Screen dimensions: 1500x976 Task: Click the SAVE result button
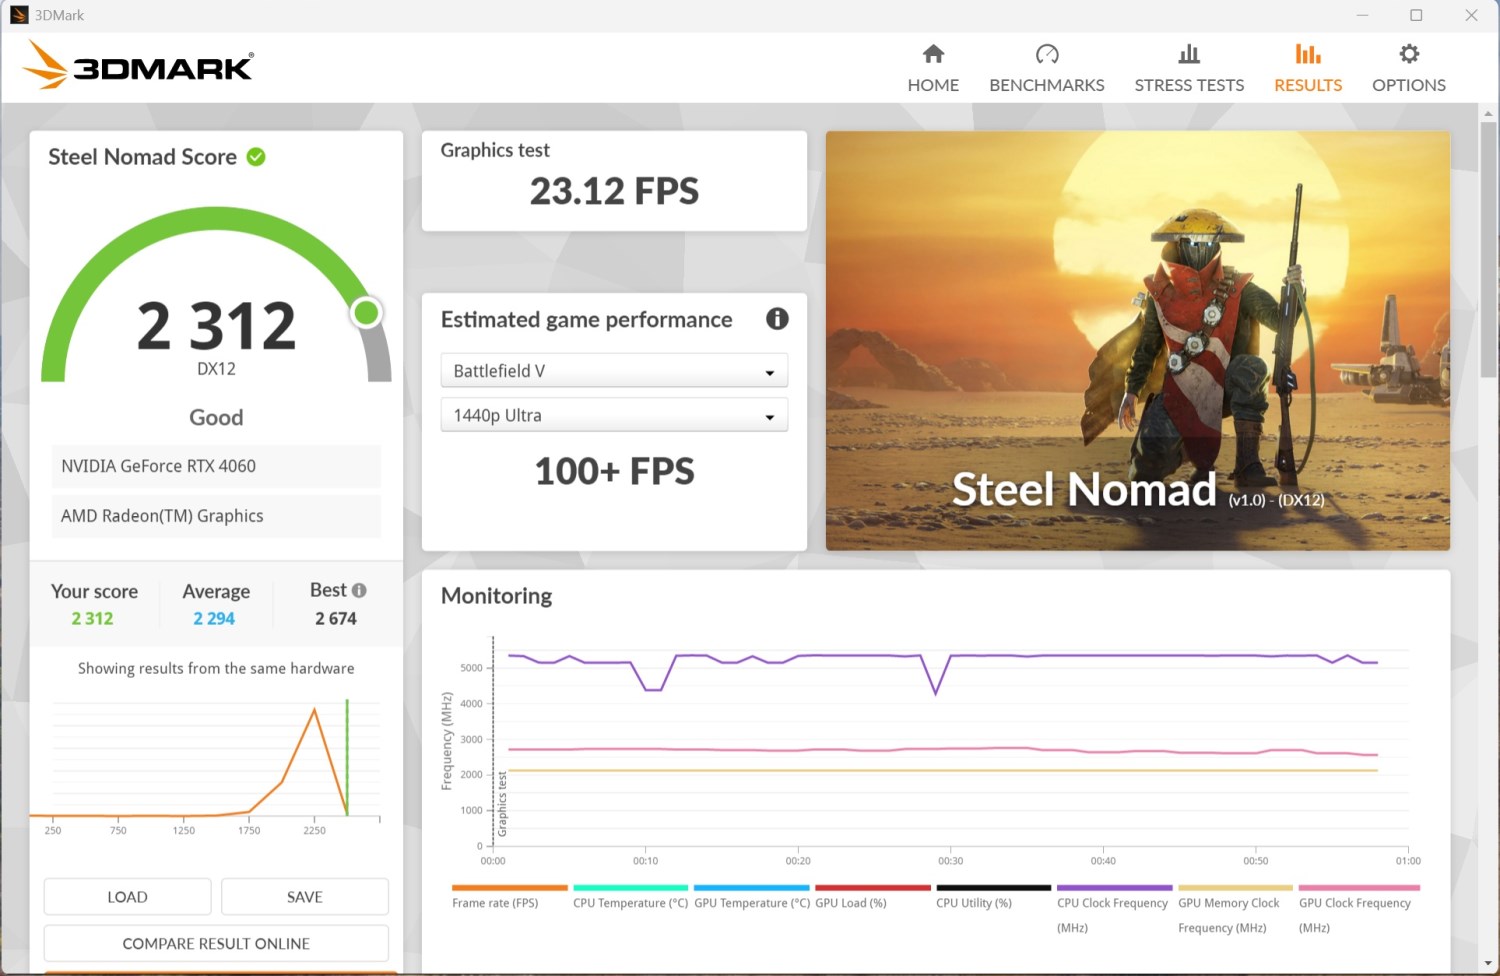[x=304, y=897]
